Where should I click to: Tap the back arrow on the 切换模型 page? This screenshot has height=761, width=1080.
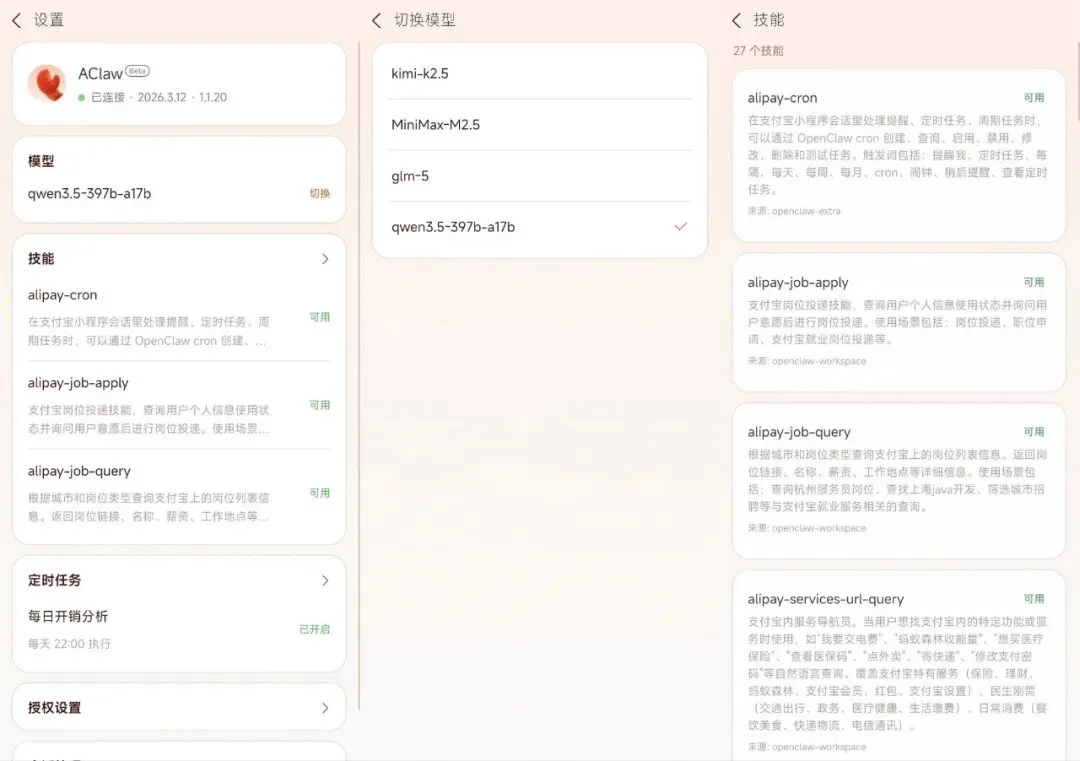[x=375, y=19]
